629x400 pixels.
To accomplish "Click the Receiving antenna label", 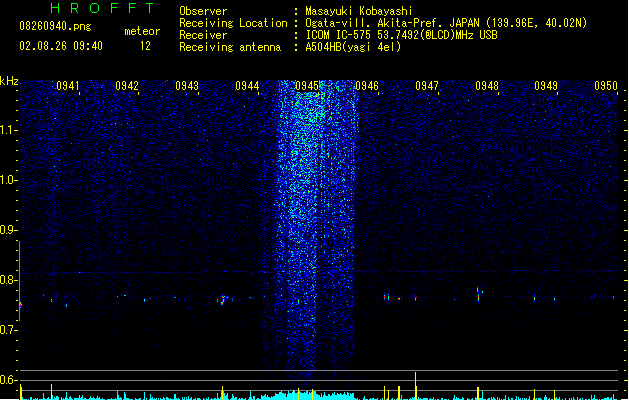I will pyautogui.click(x=230, y=47).
